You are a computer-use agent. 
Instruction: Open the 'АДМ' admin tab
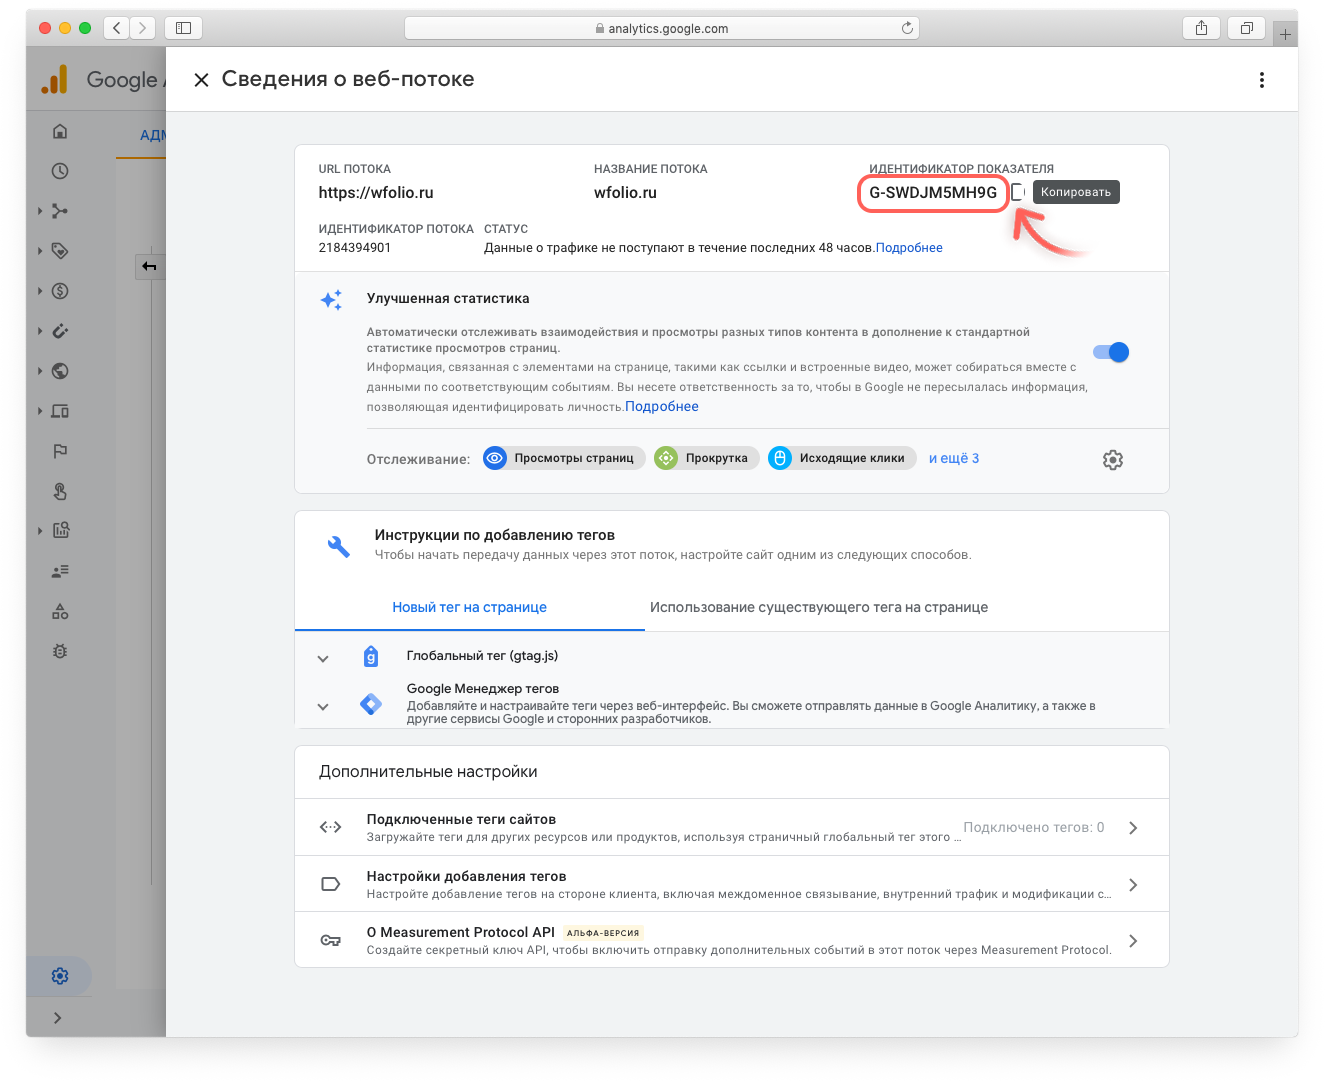pos(152,135)
